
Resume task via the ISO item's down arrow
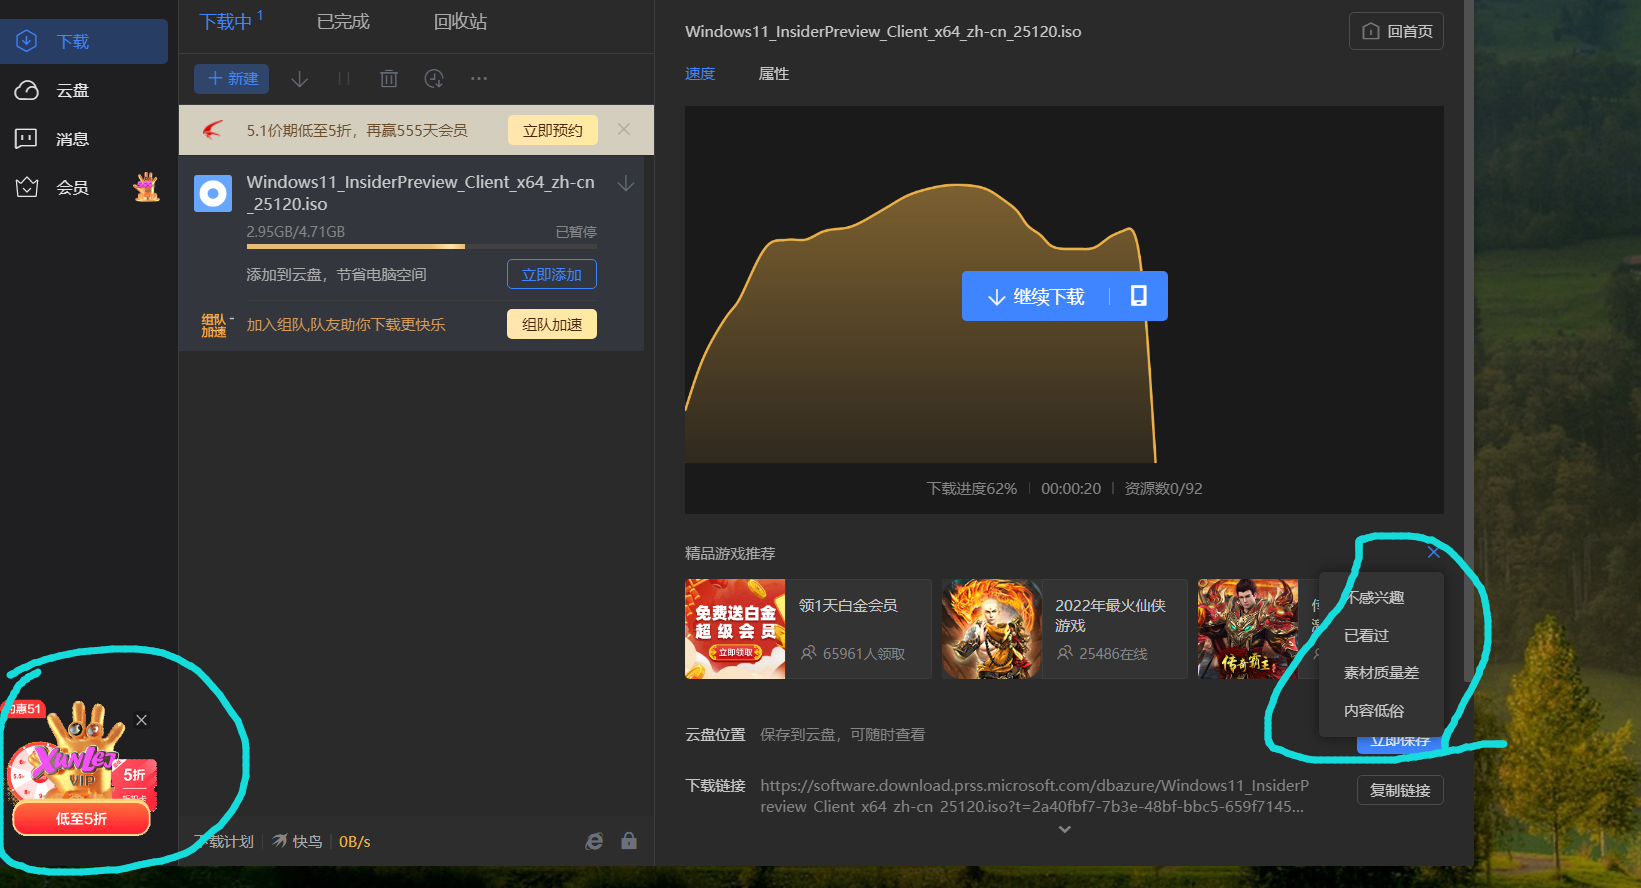[x=626, y=183]
